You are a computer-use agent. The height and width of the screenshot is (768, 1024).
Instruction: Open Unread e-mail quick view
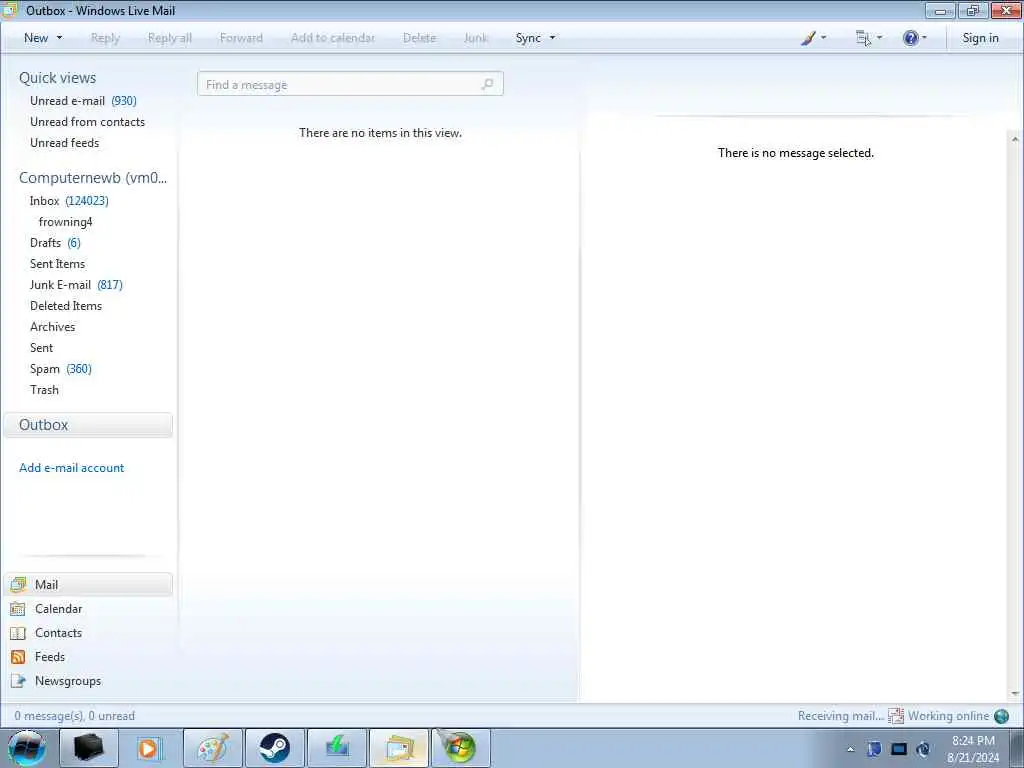tap(83, 101)
